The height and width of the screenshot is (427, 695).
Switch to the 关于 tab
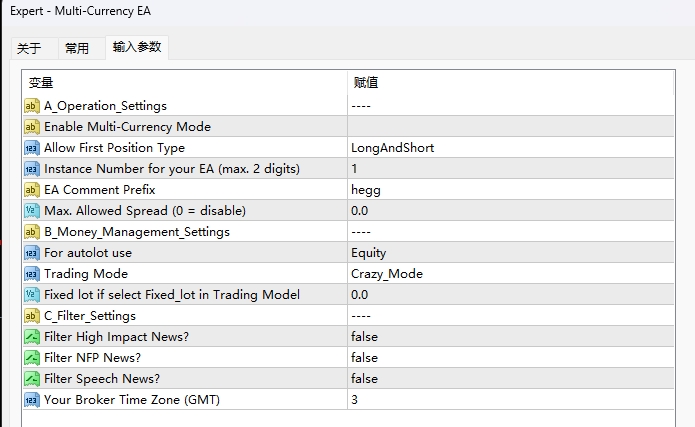click(30, 48)
